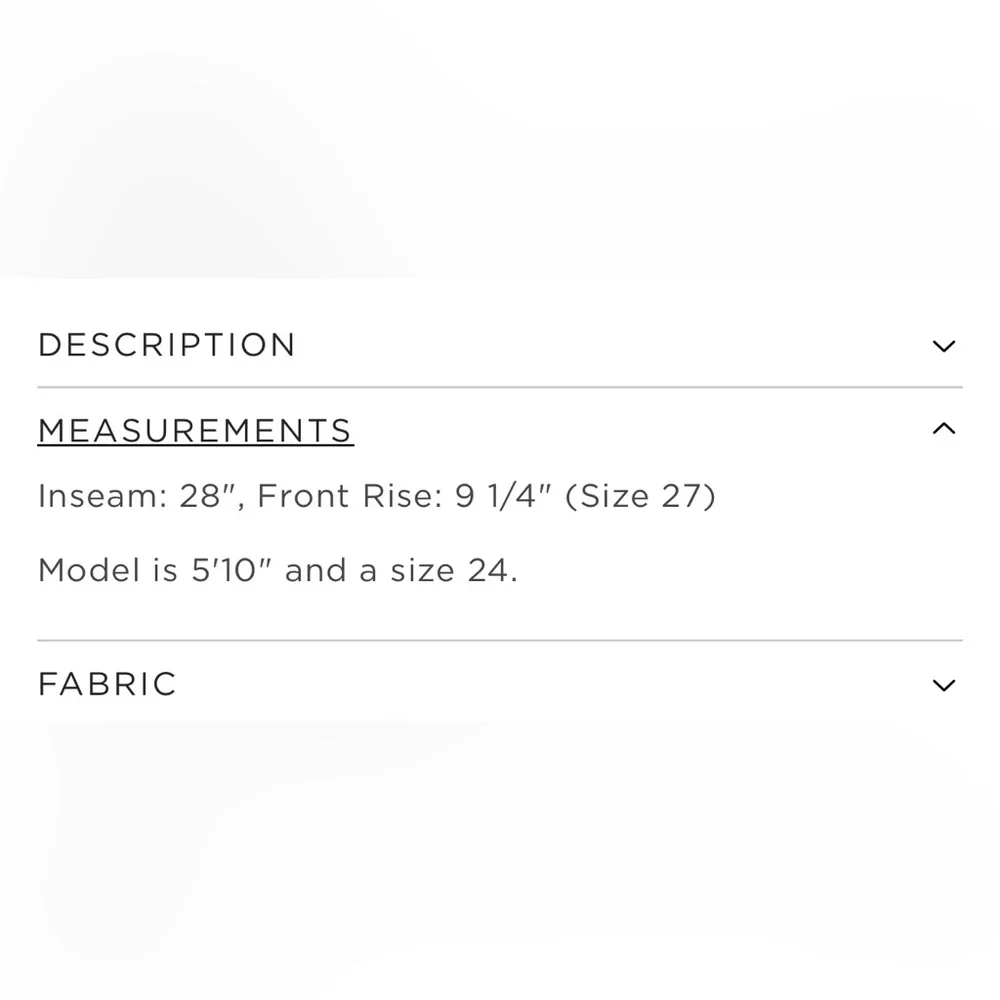1000x1000 pixels.
Task: Click the underlined MEASUREMENTS heading
Action: [x=195, y=430]
